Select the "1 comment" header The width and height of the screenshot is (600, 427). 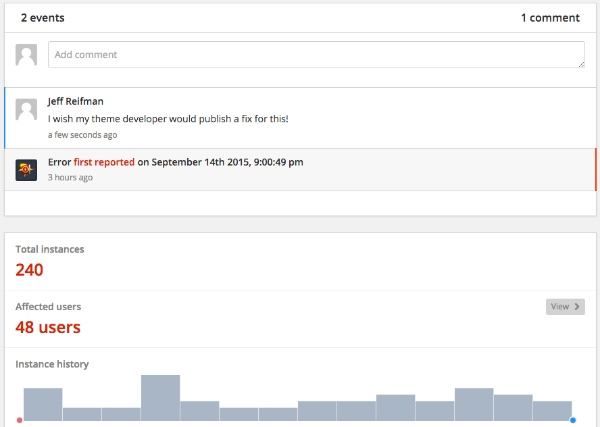point(550,17)
